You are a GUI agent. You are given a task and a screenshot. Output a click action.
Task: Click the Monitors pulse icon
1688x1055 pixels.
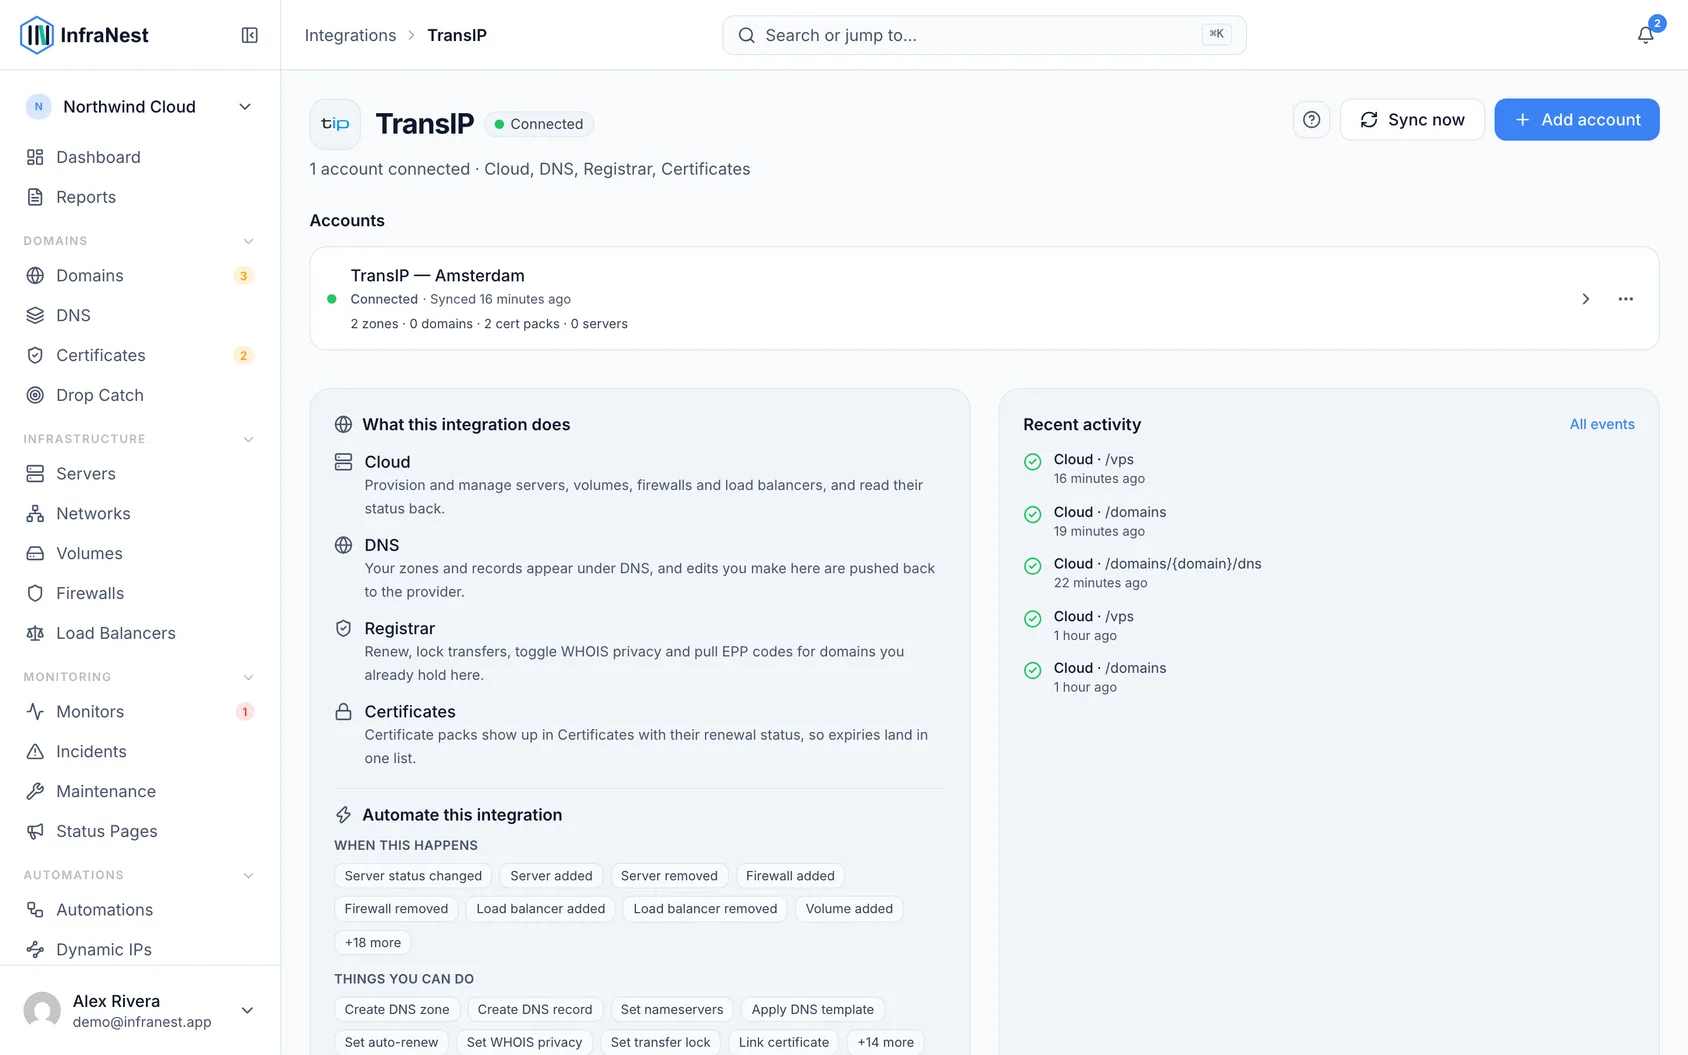coord(35,712)
